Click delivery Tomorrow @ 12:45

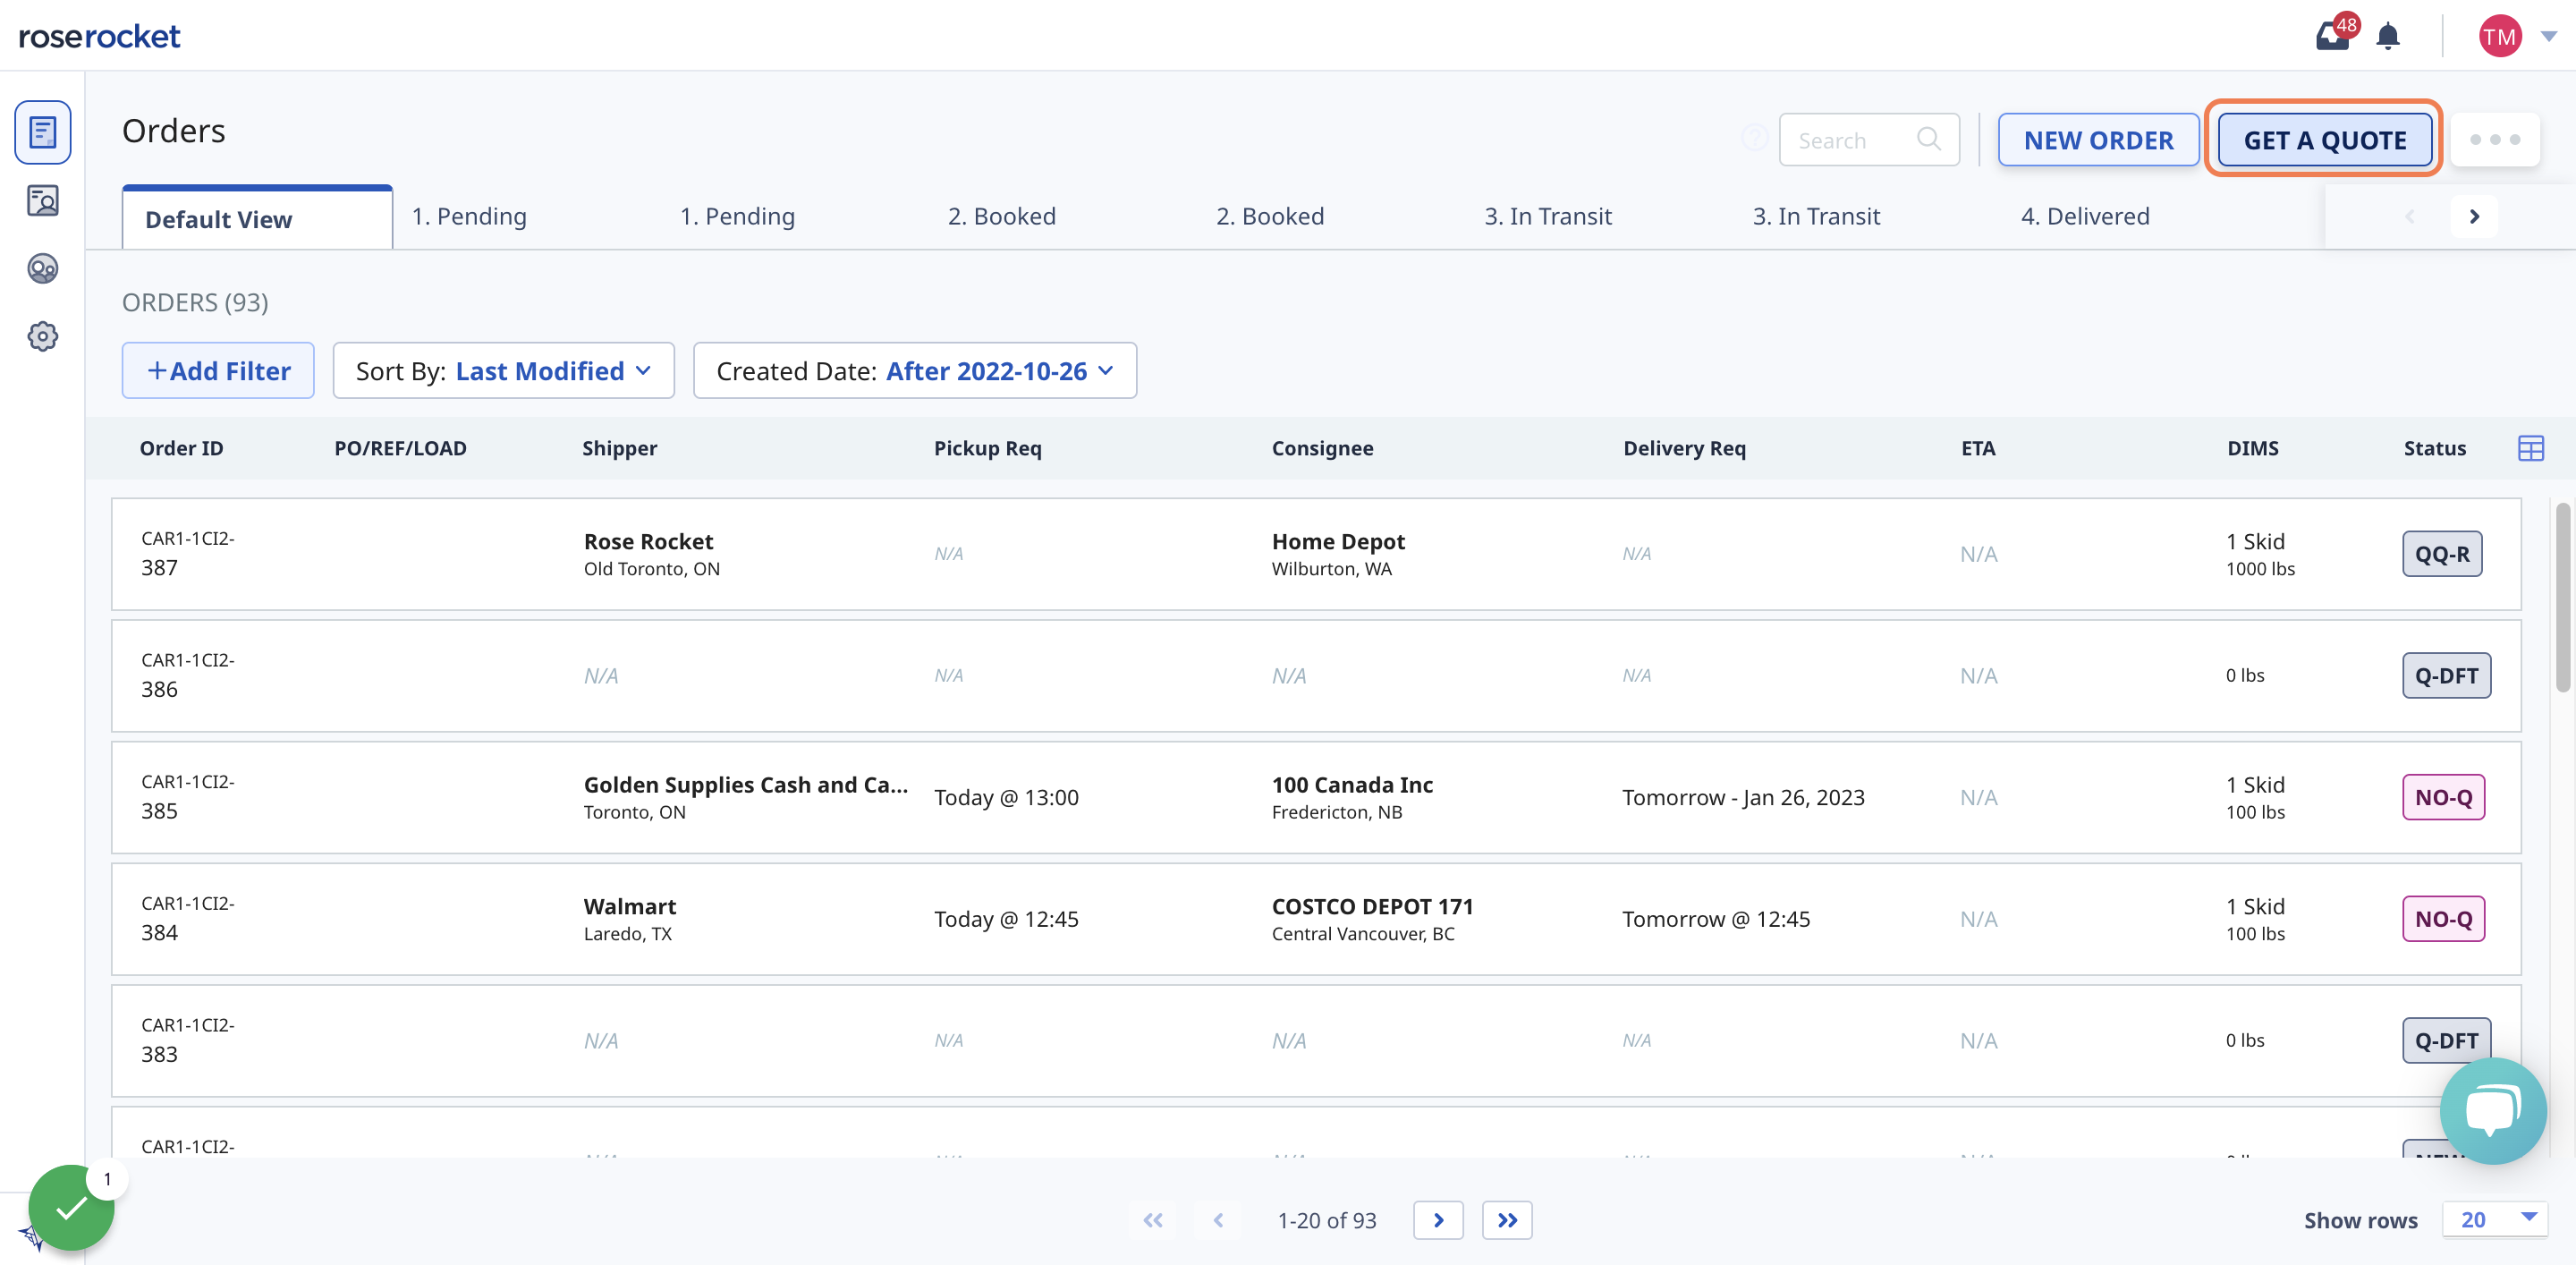click(1716, 918)
